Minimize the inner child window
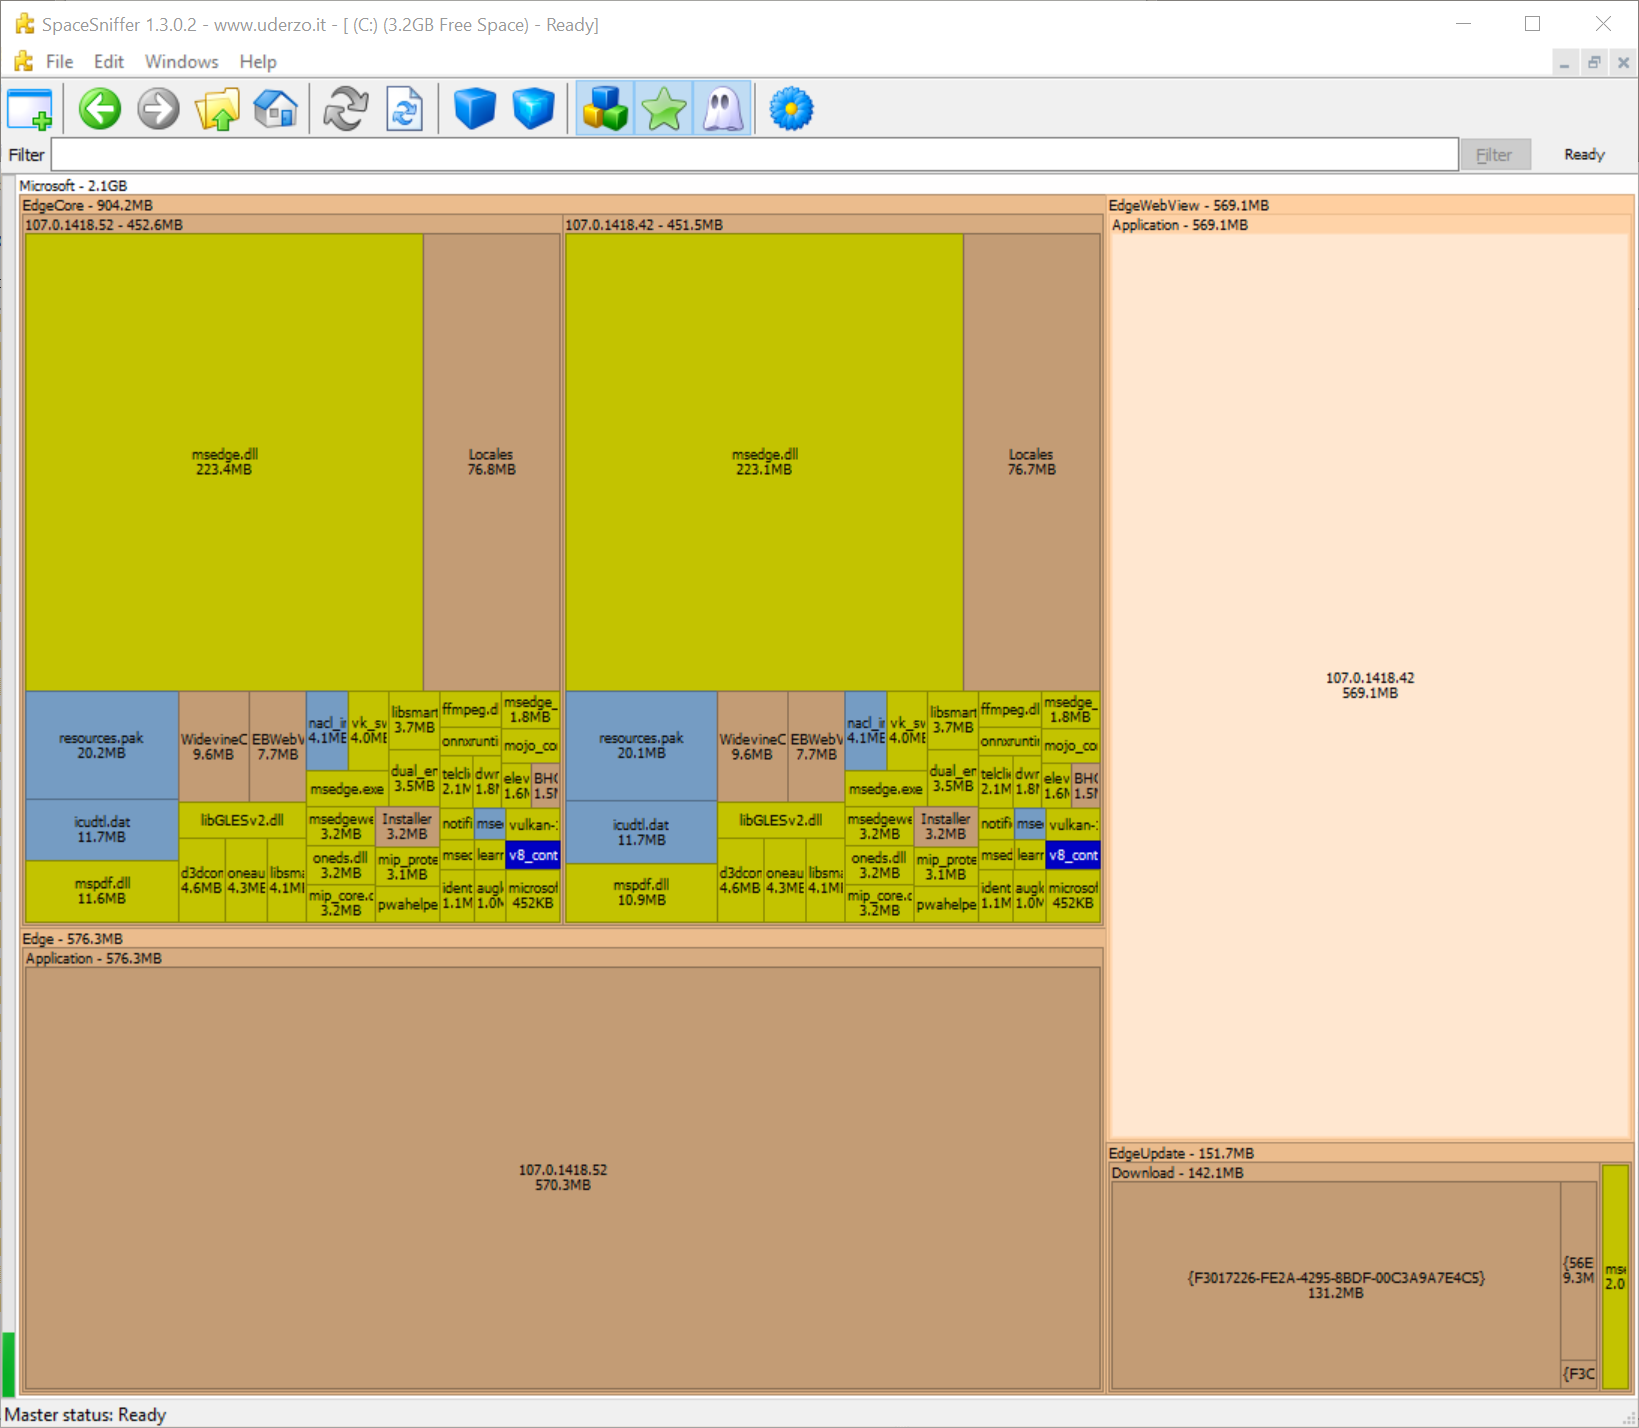Viewport: 1639px width, 1428px height. (1564, 63)
